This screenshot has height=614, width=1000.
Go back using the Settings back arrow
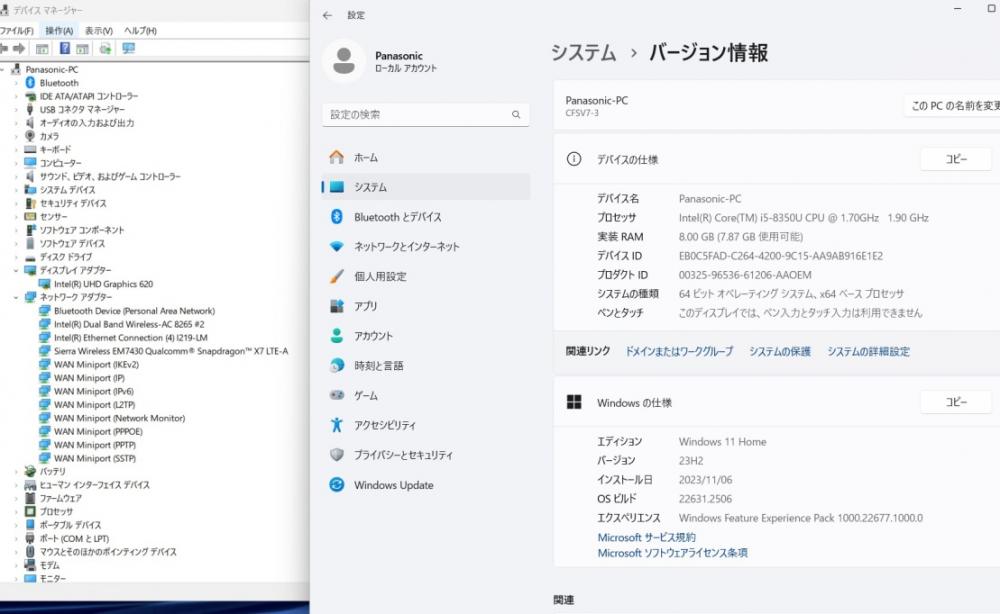click(327, 15)
